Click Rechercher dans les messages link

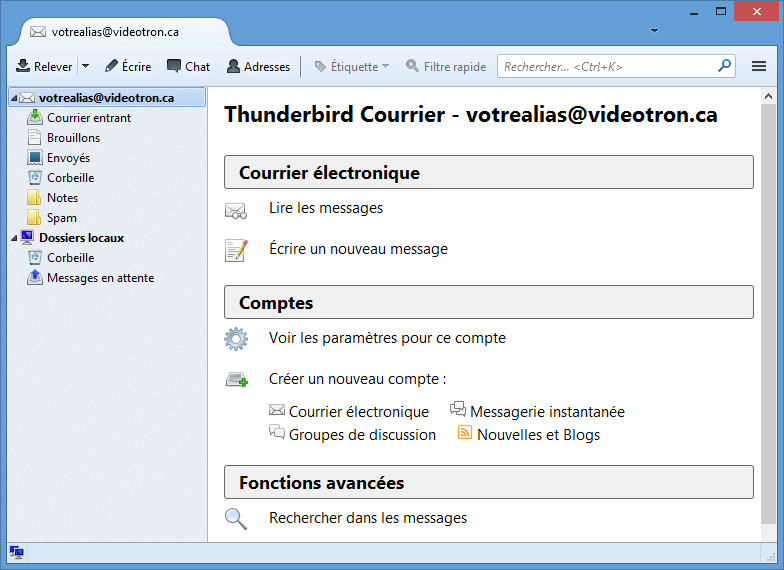[x=368, y=518]
